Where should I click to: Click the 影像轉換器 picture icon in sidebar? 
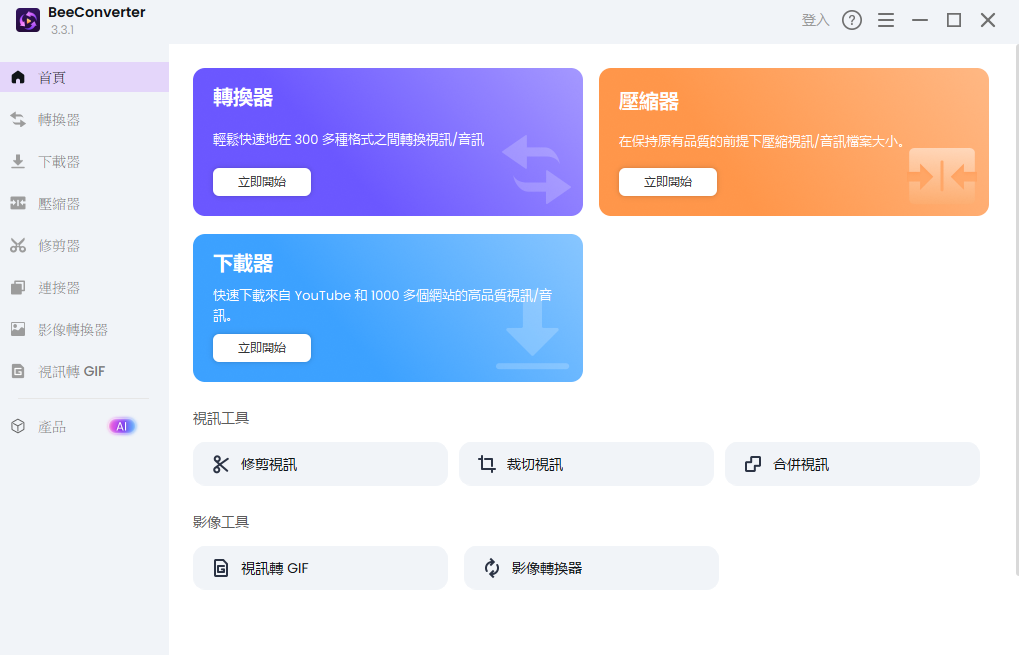click(x=18, y=329)
